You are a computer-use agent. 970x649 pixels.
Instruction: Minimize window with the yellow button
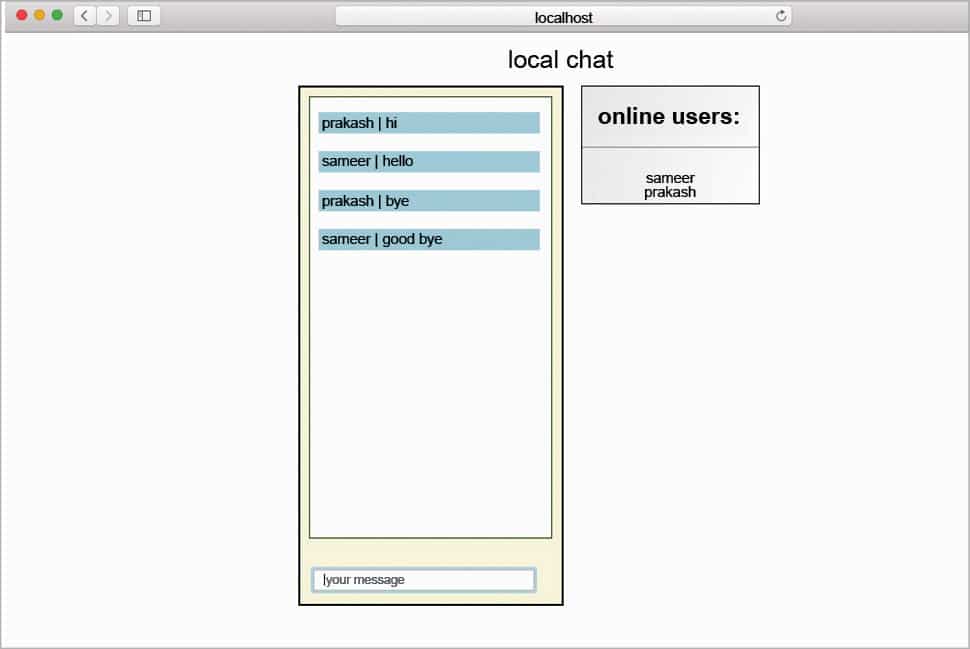pyautogui.click(x=40, y=15)
